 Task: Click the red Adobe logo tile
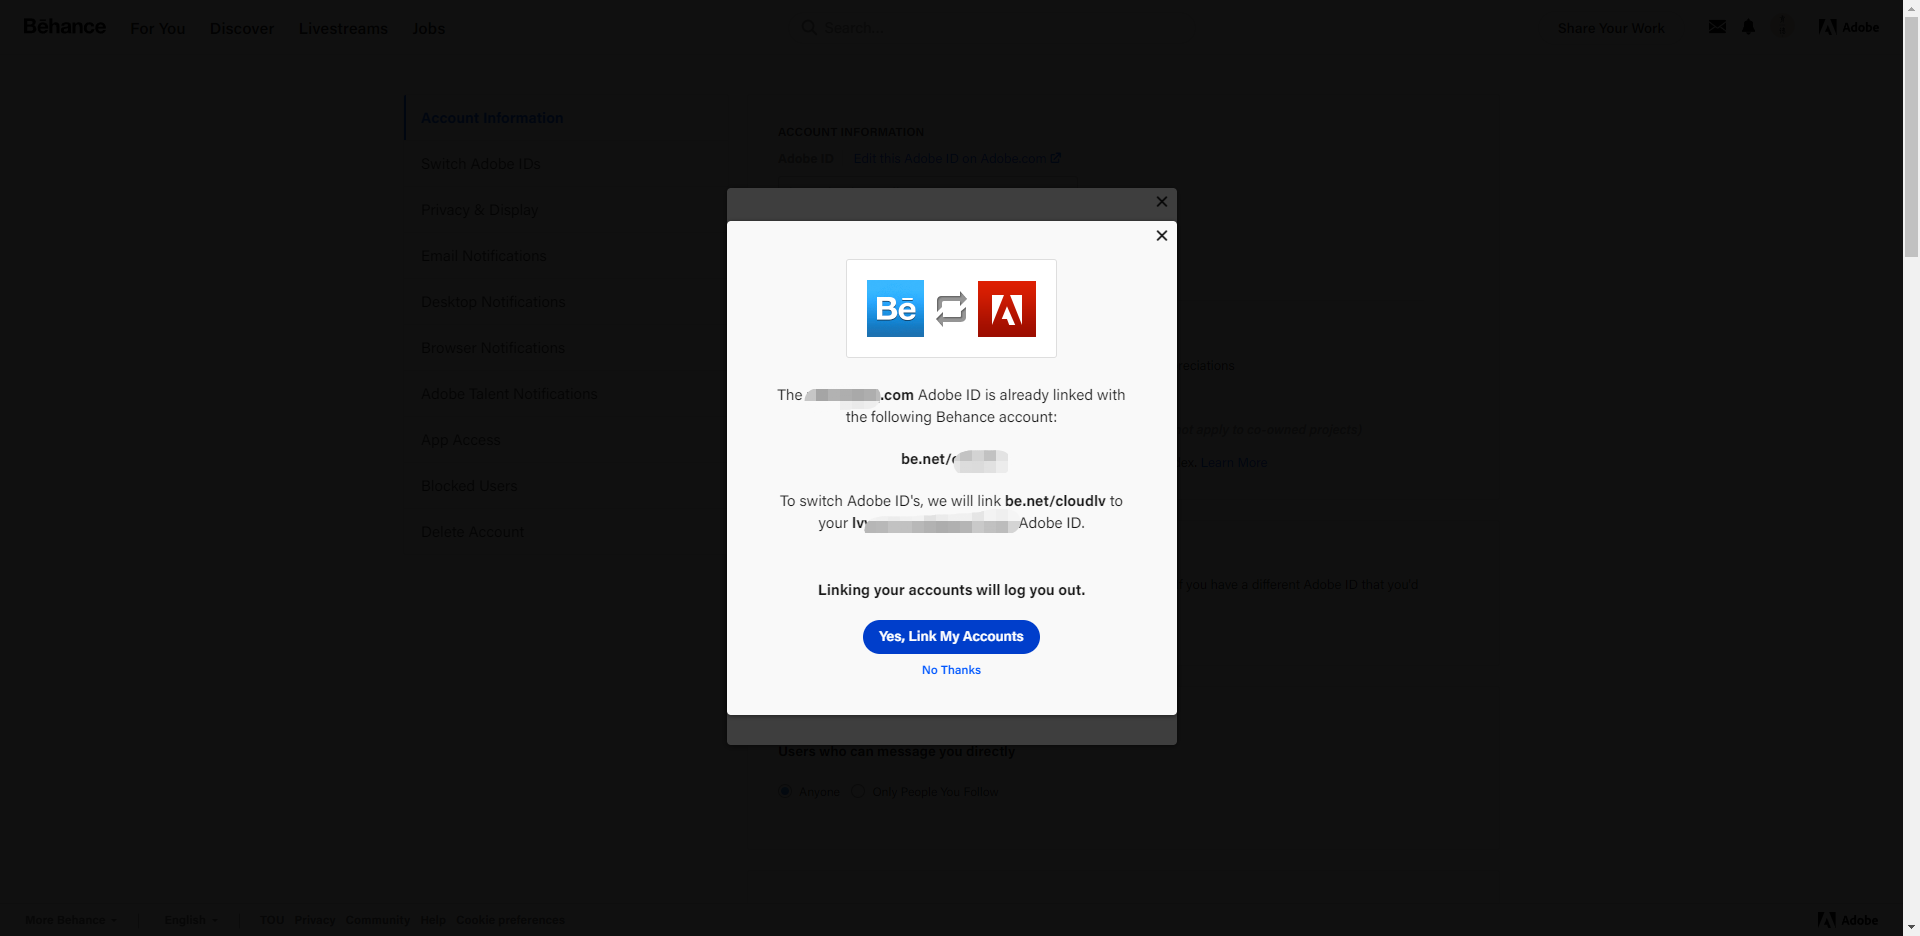coord(1007,309)
